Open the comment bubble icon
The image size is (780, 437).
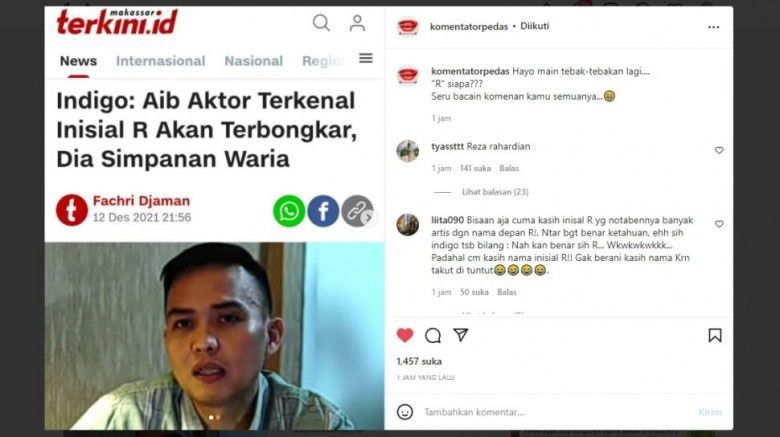coord(433,335)
